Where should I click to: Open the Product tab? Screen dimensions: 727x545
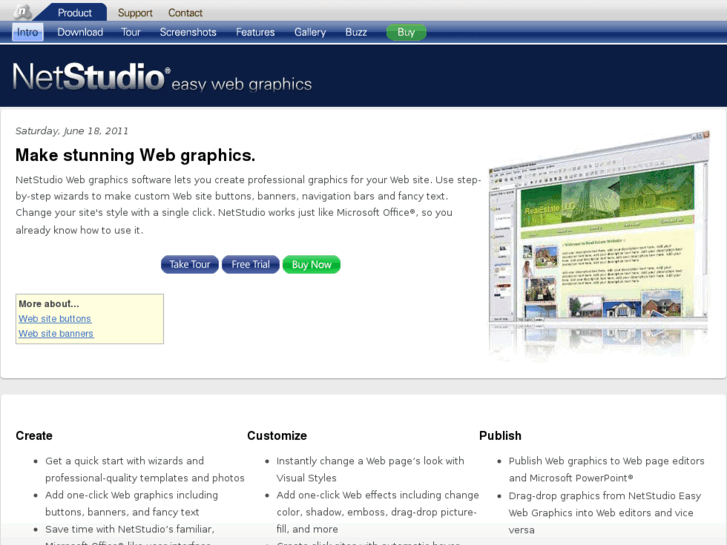(74, 13)
